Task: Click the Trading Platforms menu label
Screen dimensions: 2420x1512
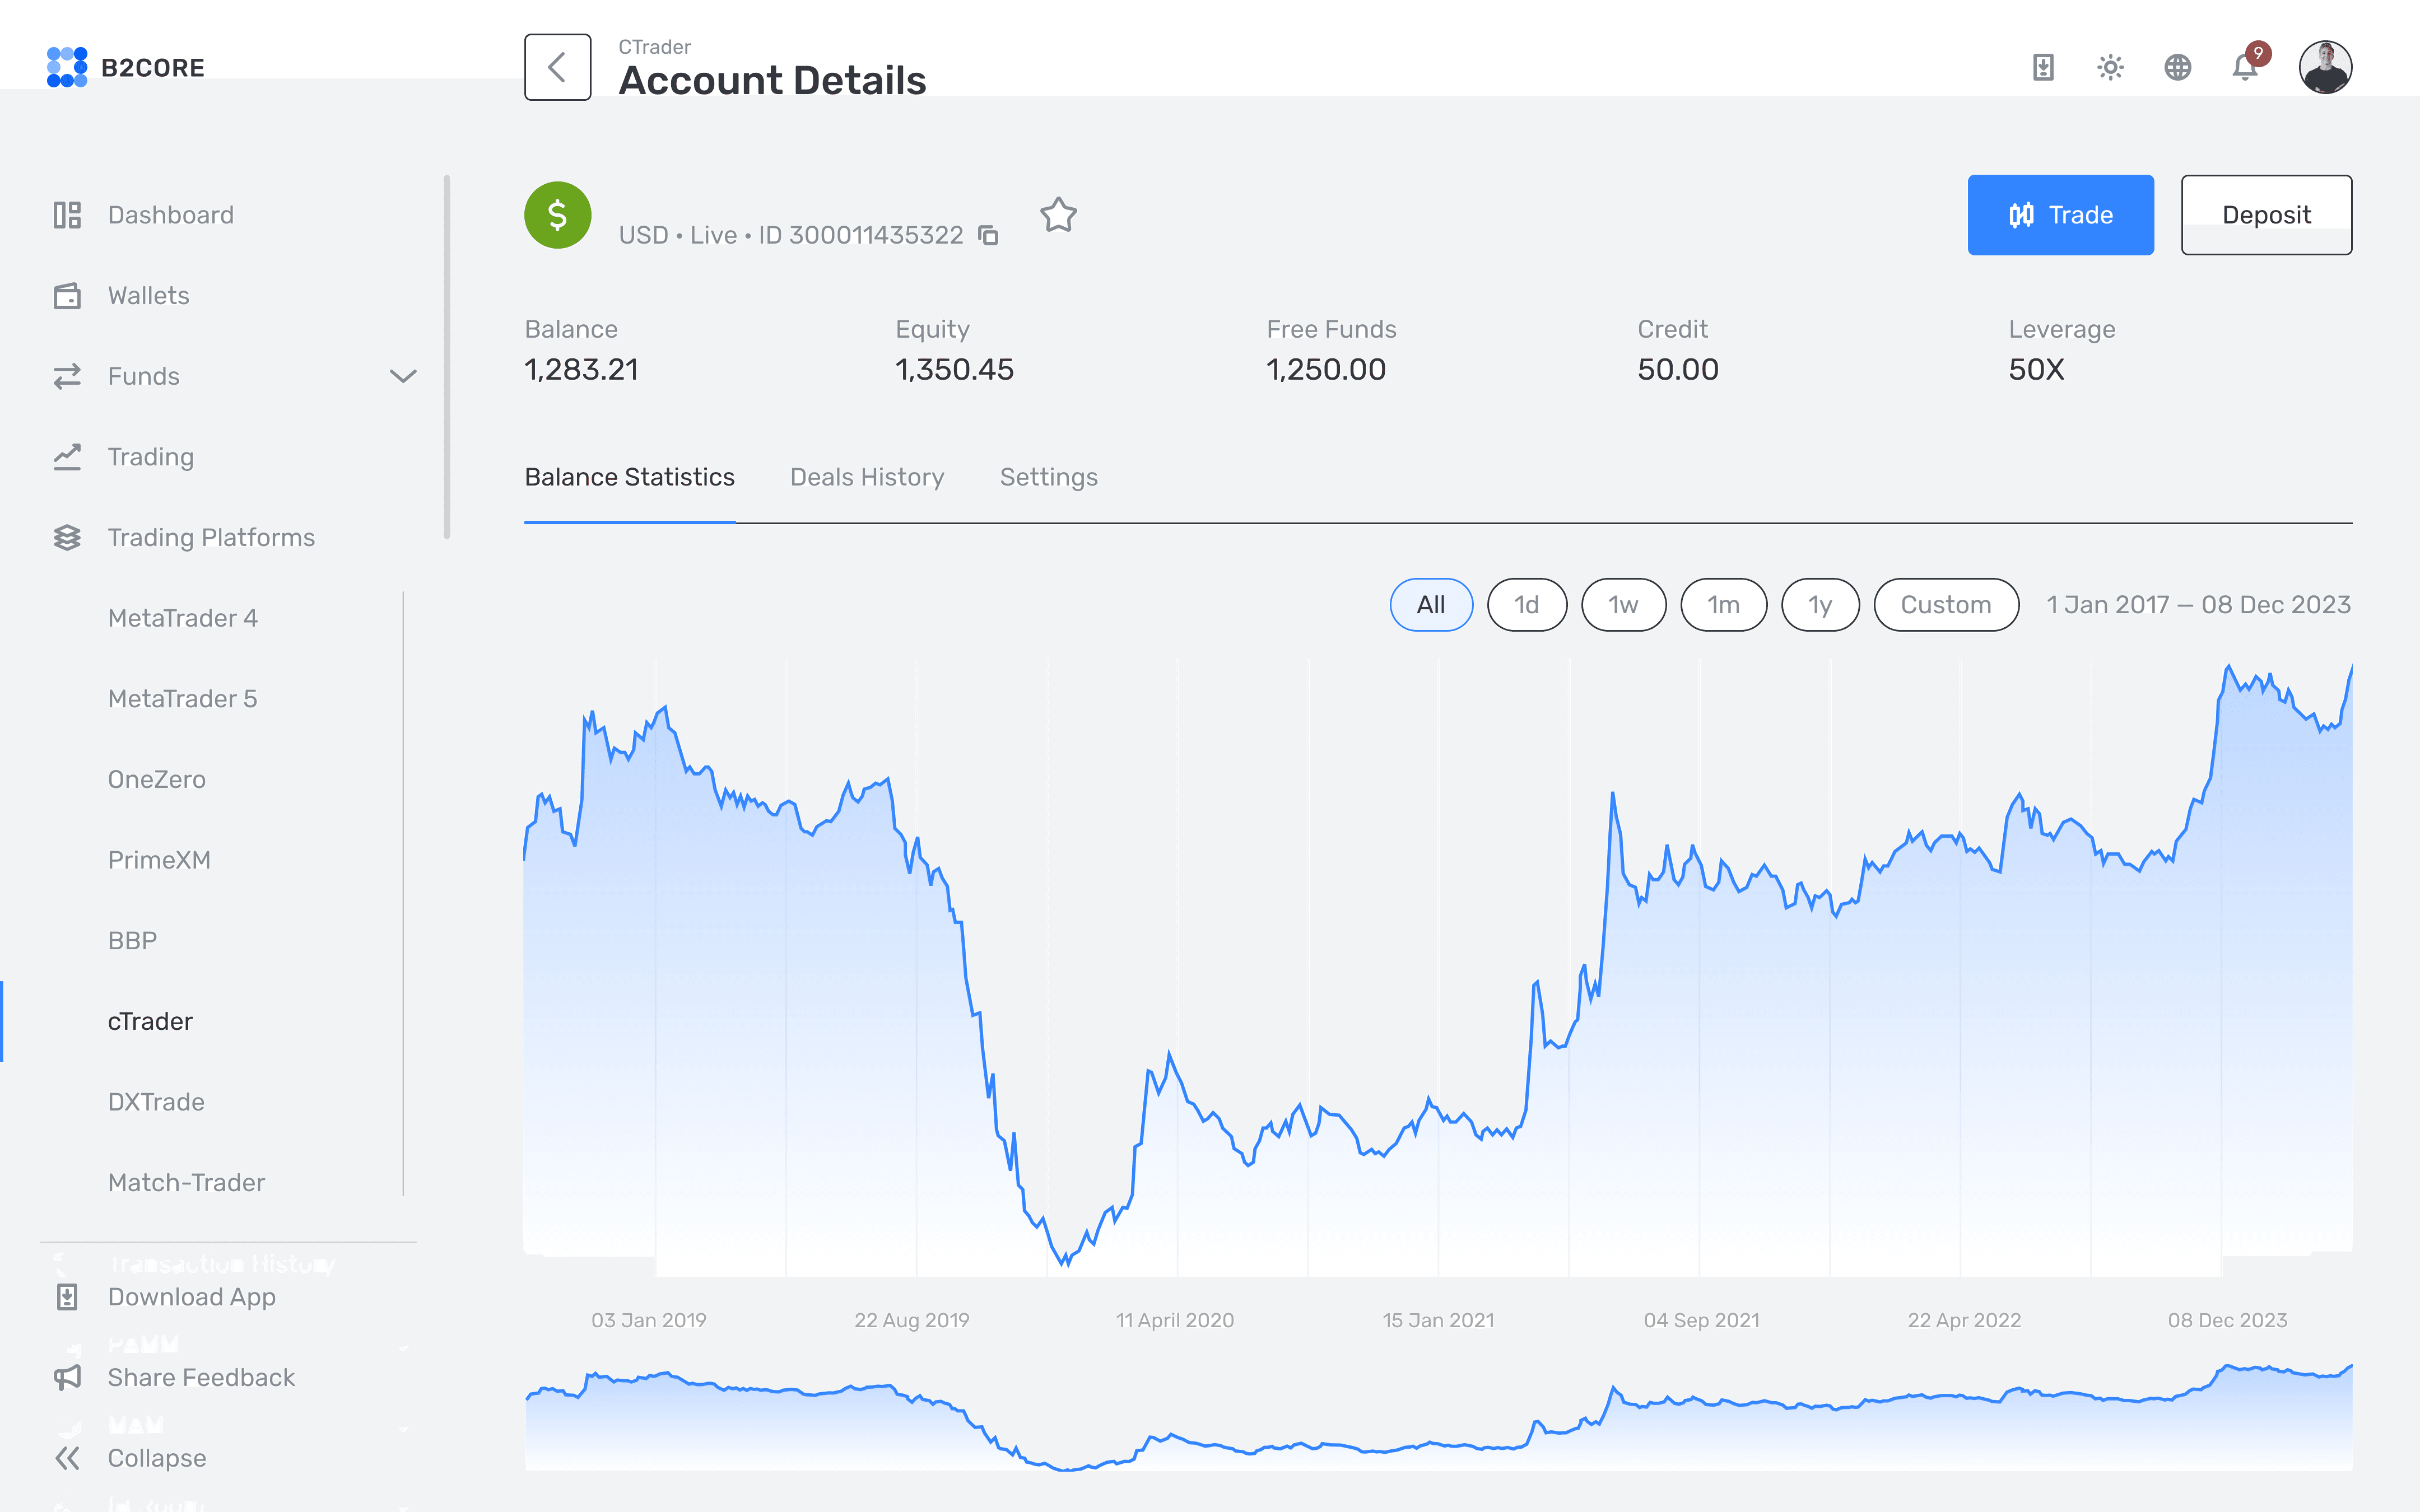Action: 212,537
